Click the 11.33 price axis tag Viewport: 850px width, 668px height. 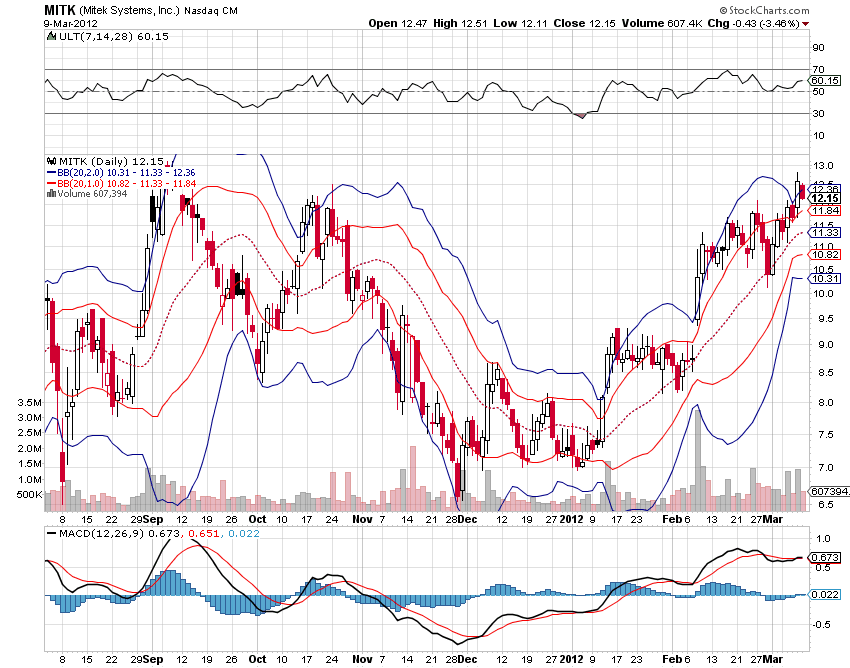pos(825,233)
